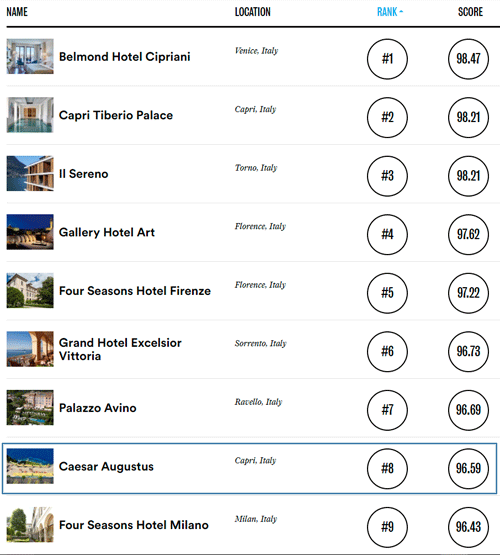Click the NAME column header
The width and height of the screenshot is (500, 555).
coord(17,12)
